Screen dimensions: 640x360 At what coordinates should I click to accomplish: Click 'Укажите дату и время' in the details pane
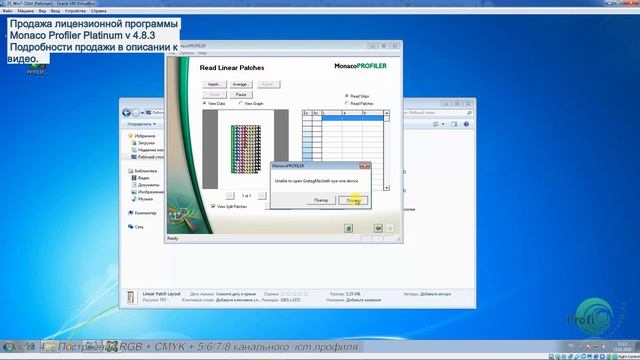coord(236,294)
